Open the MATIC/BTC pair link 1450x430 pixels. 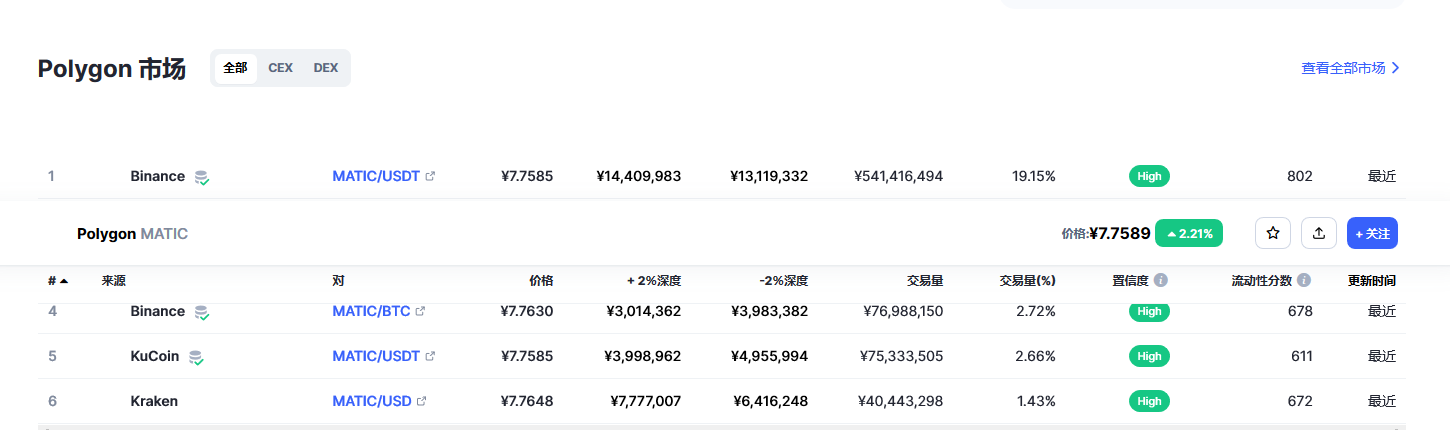[x=371, y=311]
